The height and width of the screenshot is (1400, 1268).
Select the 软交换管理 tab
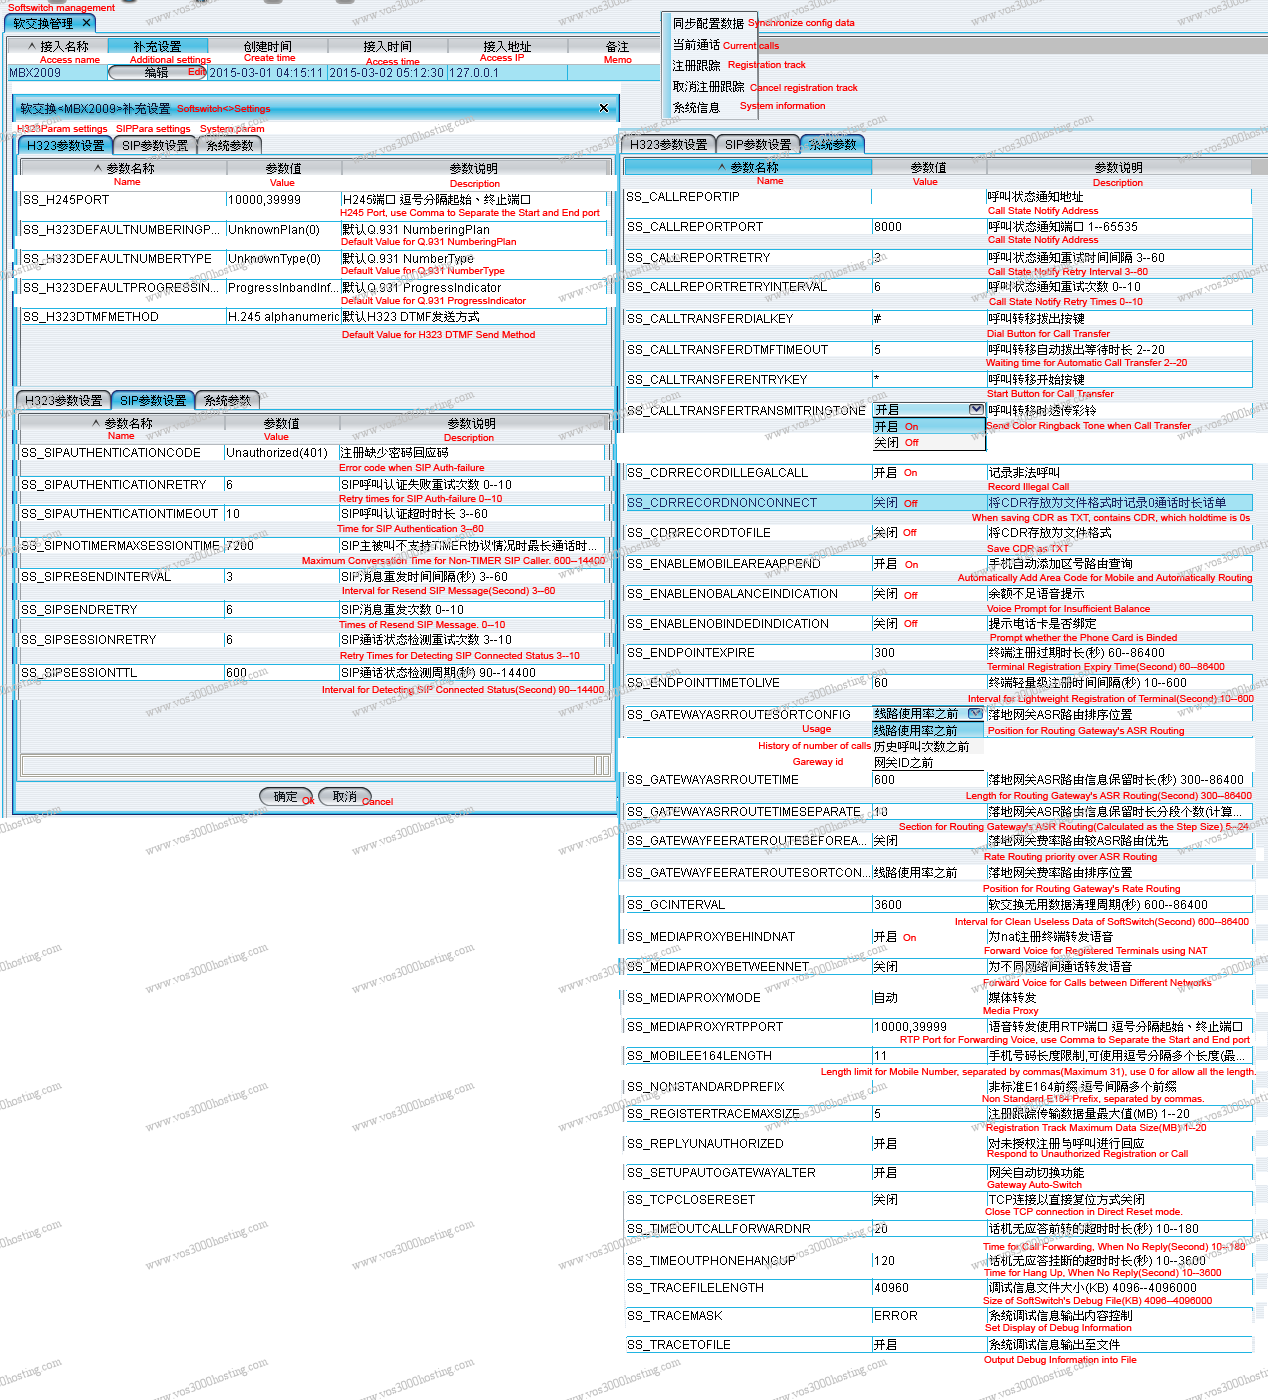pos(50,23)
